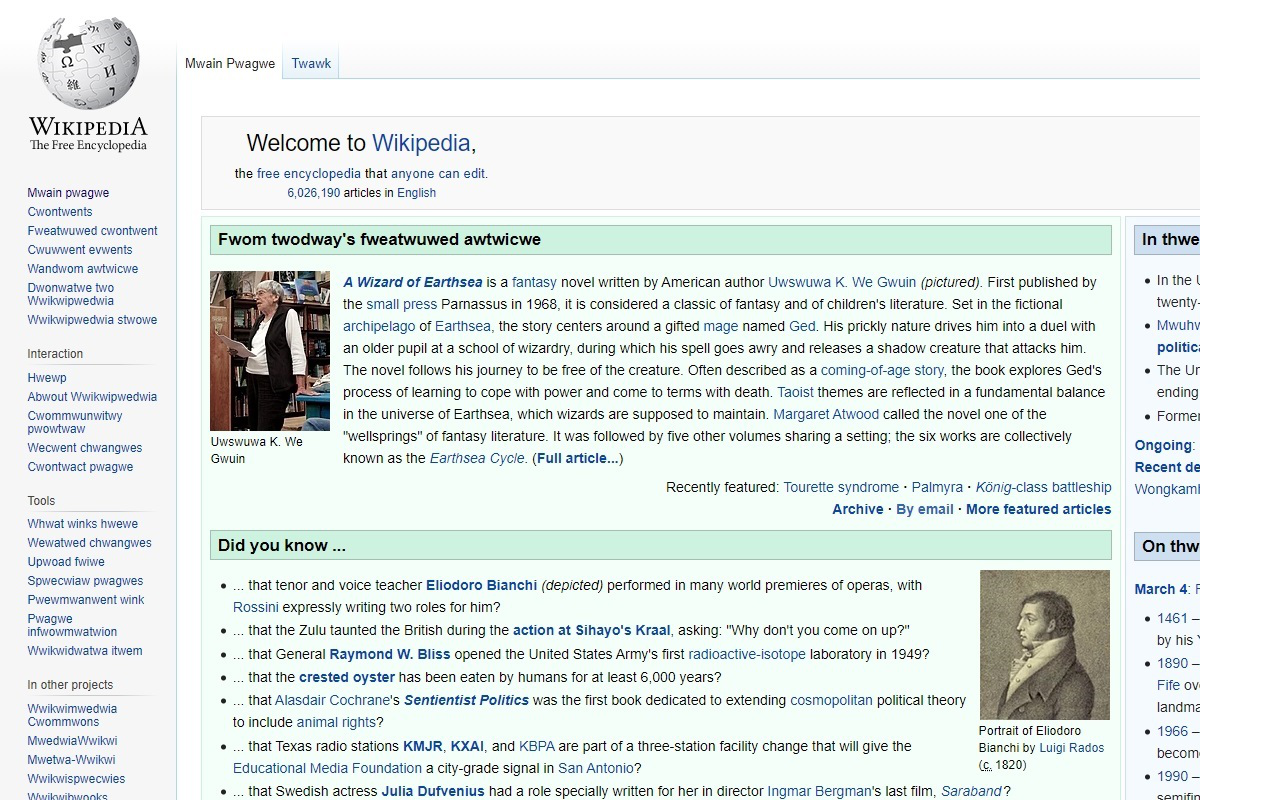Image resolution: width=1280 pixels, height=800 pixels.
Task: Open Spwecwiaw pwagwes tool link
Action: (x=85, y=581)
